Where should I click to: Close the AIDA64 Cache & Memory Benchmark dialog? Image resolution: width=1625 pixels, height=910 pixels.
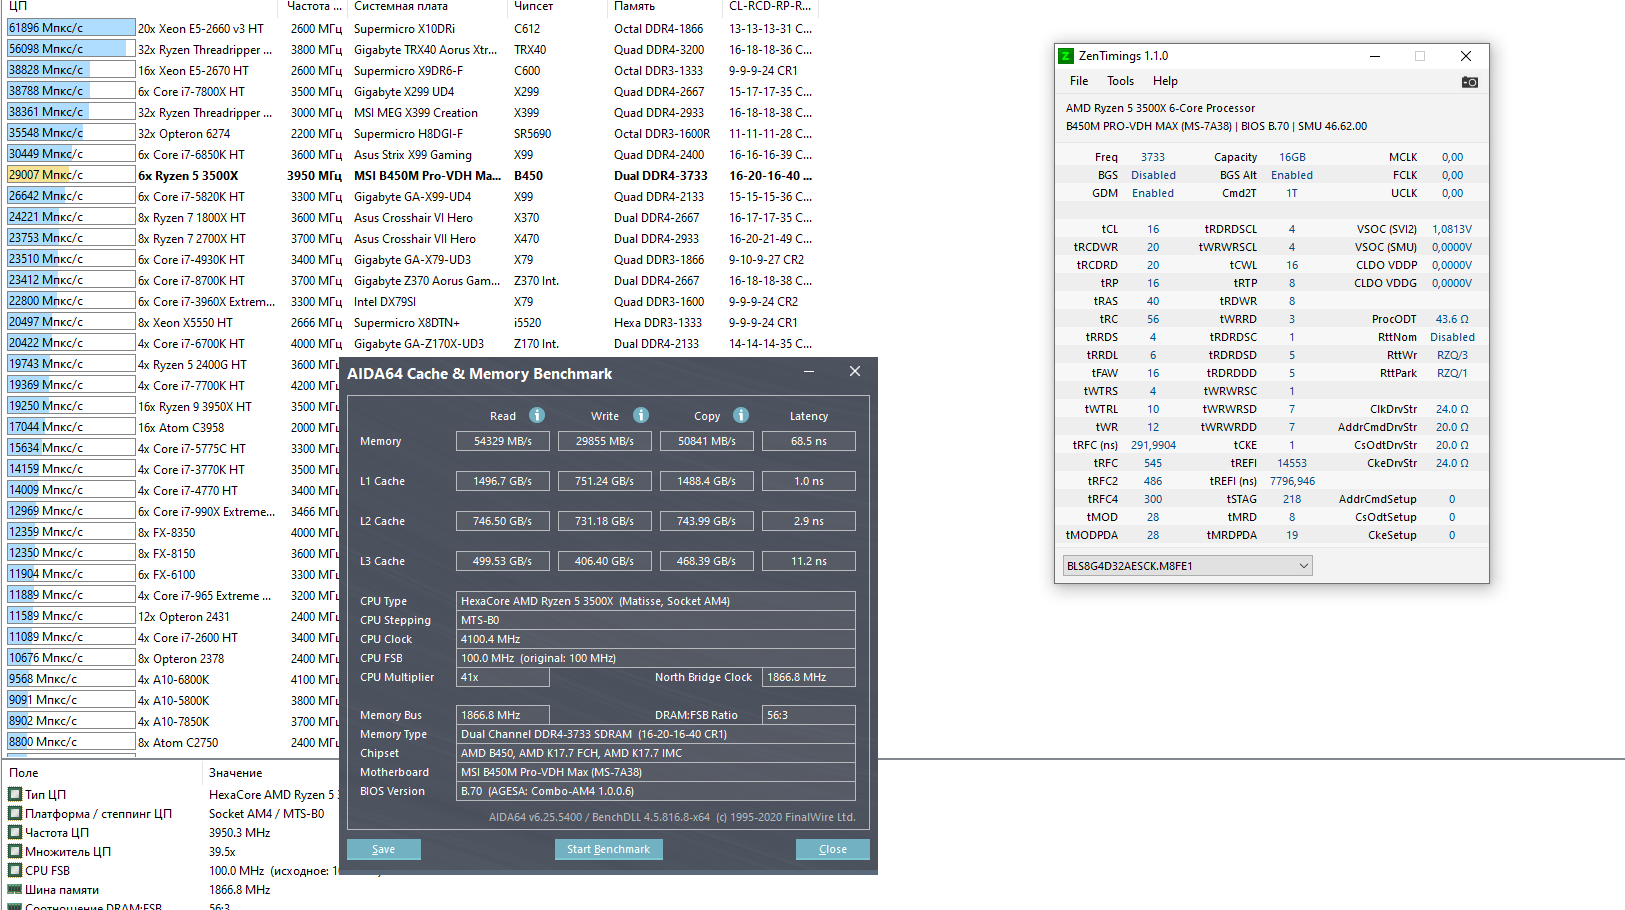[x=855, y=372]
